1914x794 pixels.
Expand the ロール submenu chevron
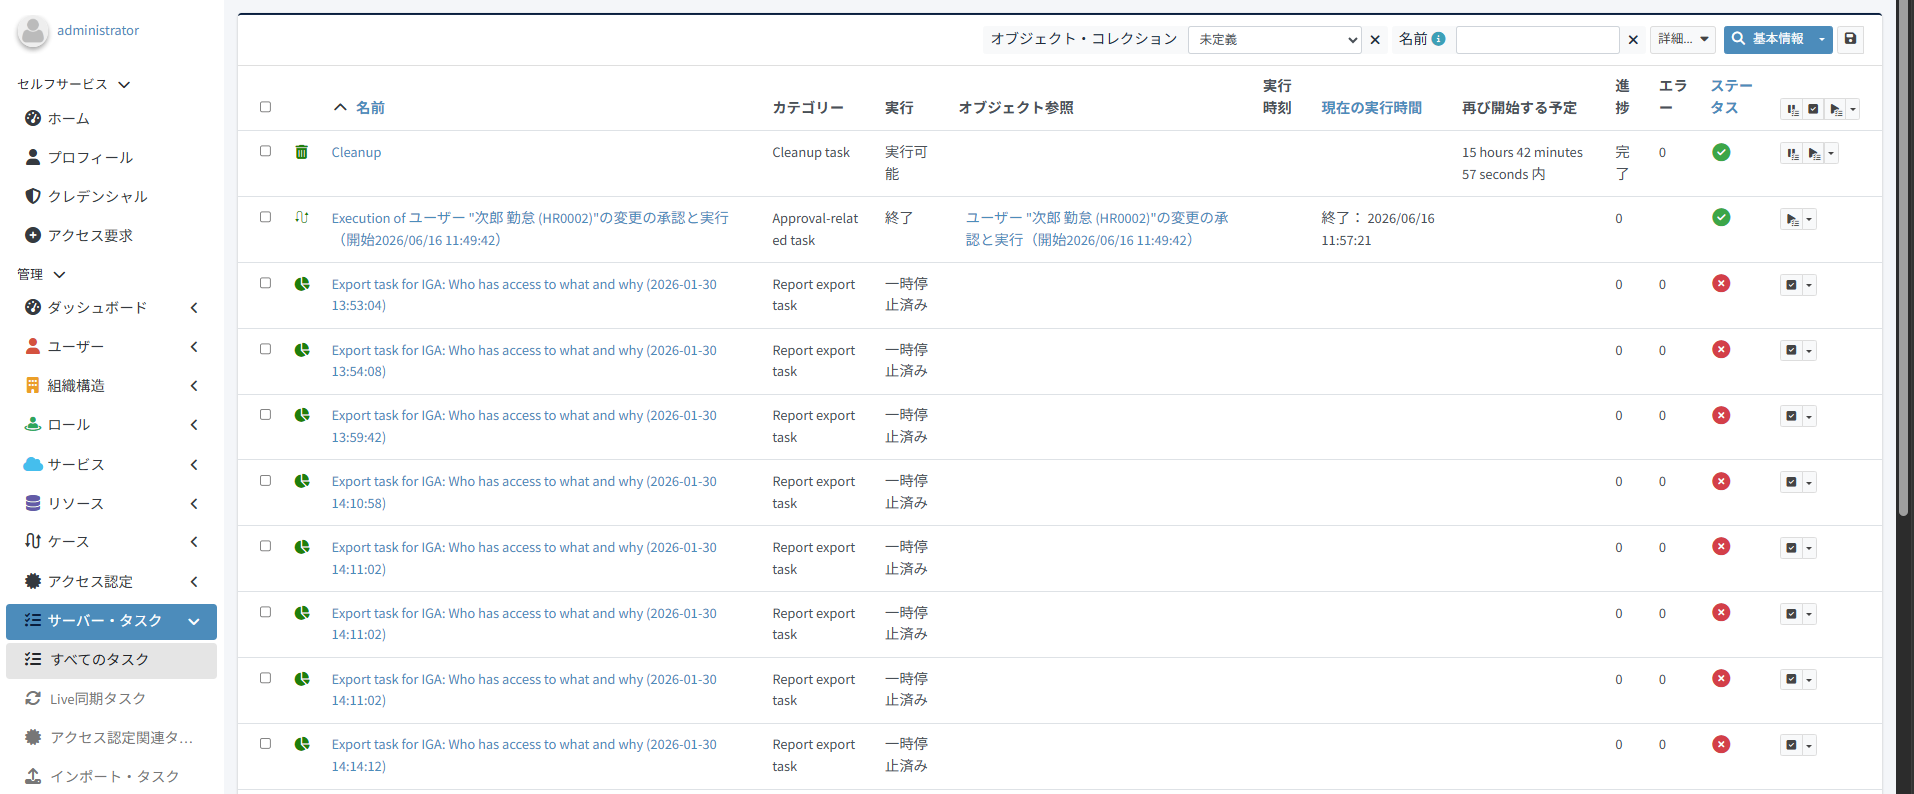point(194,425)
